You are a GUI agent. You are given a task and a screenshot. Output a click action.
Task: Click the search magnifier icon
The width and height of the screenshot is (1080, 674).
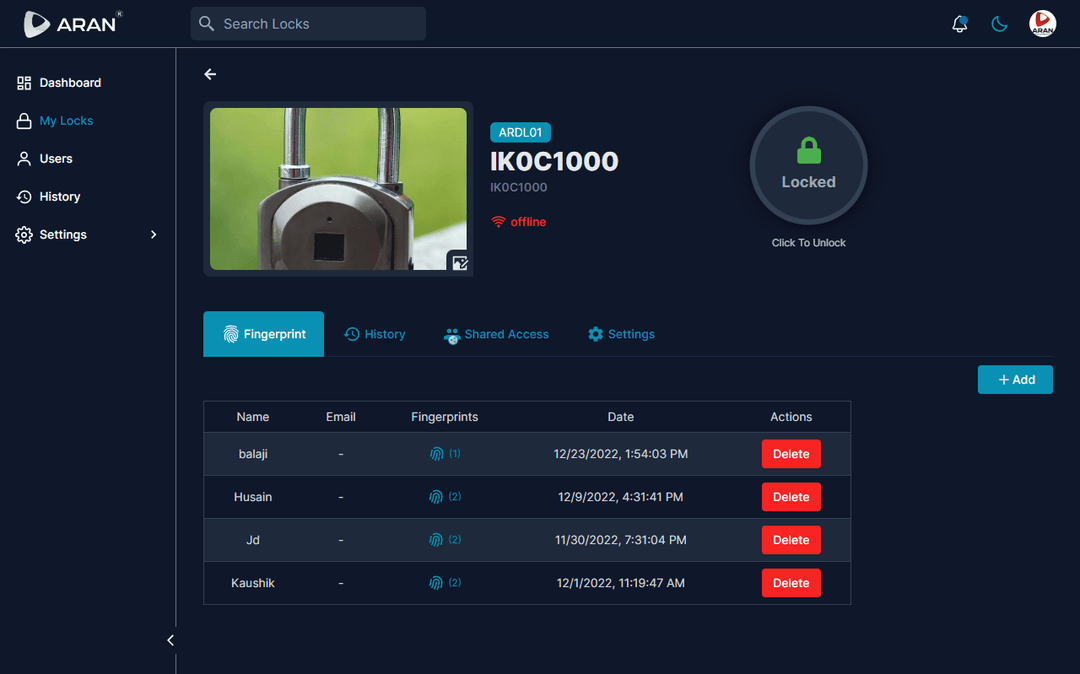pyautogui.click(x=206, y=23)
